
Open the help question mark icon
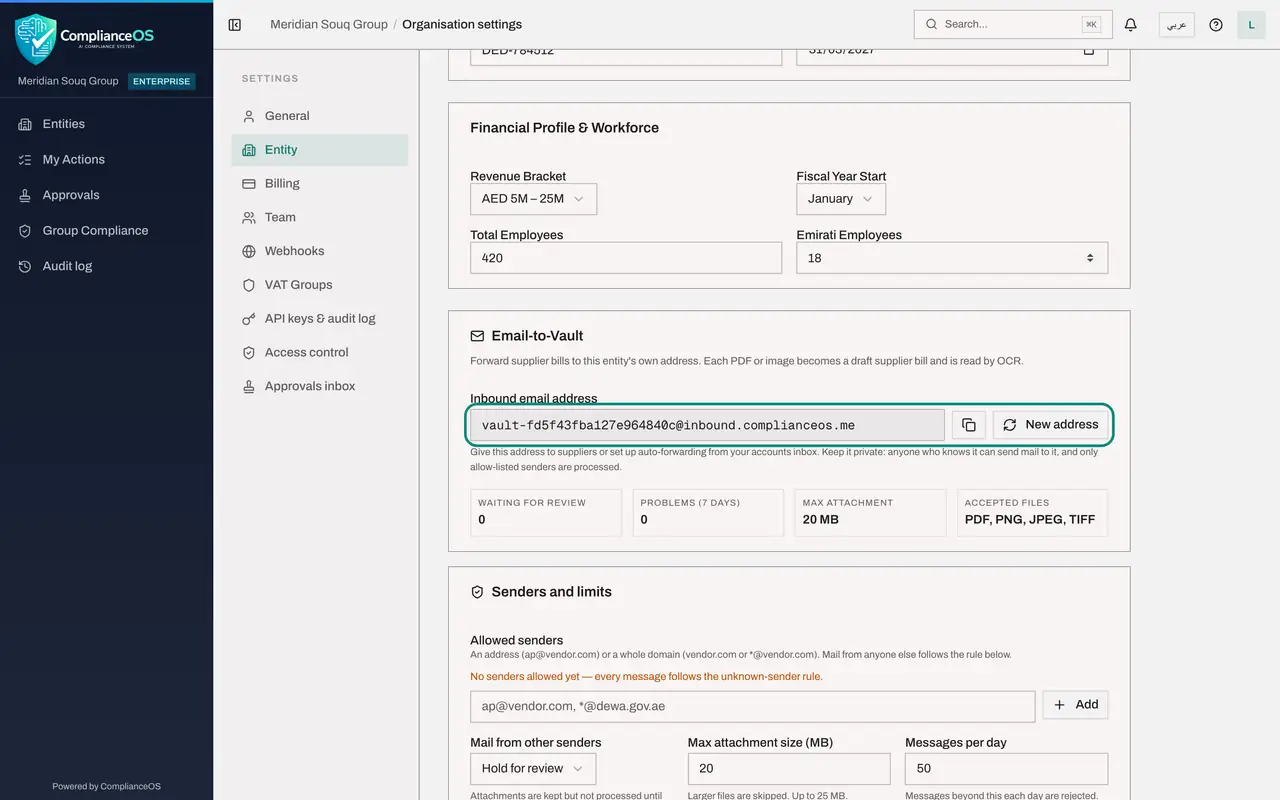coord(1216,25)
